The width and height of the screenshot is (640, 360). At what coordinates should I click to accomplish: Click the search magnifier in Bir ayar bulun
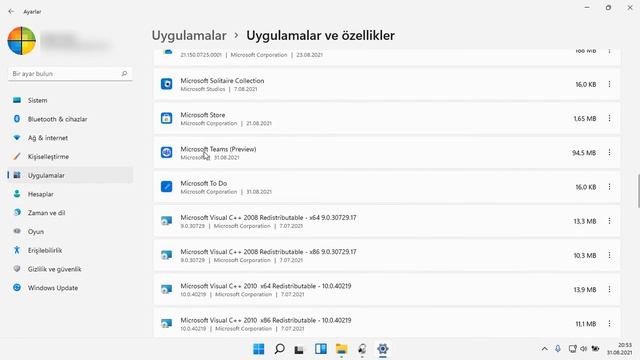124,73
